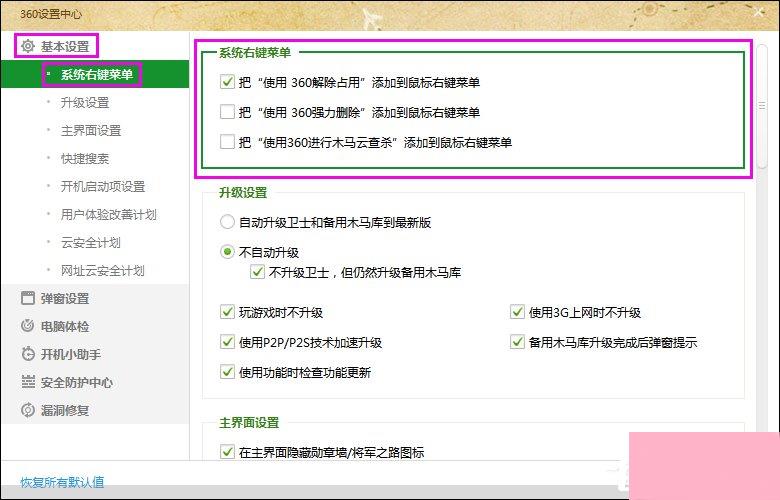Toggle 在主界面隐藏勋章墙/将军之路图标 checkbox
The height and width of the screenshot is (500, 780).
click(227, 452)
